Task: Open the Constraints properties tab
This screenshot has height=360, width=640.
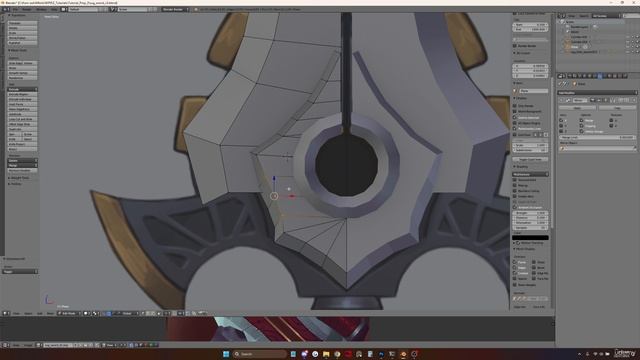Action: [594, 76]
